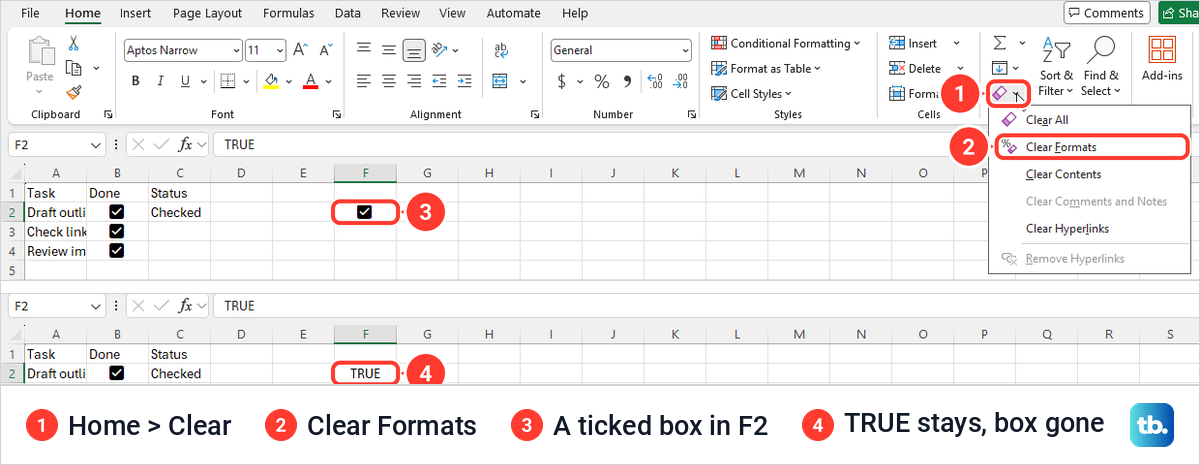Choose Clear Contents from the menu
Image resolution: width=1200 pixels, height=465 pixels.
click(1089, 174)
